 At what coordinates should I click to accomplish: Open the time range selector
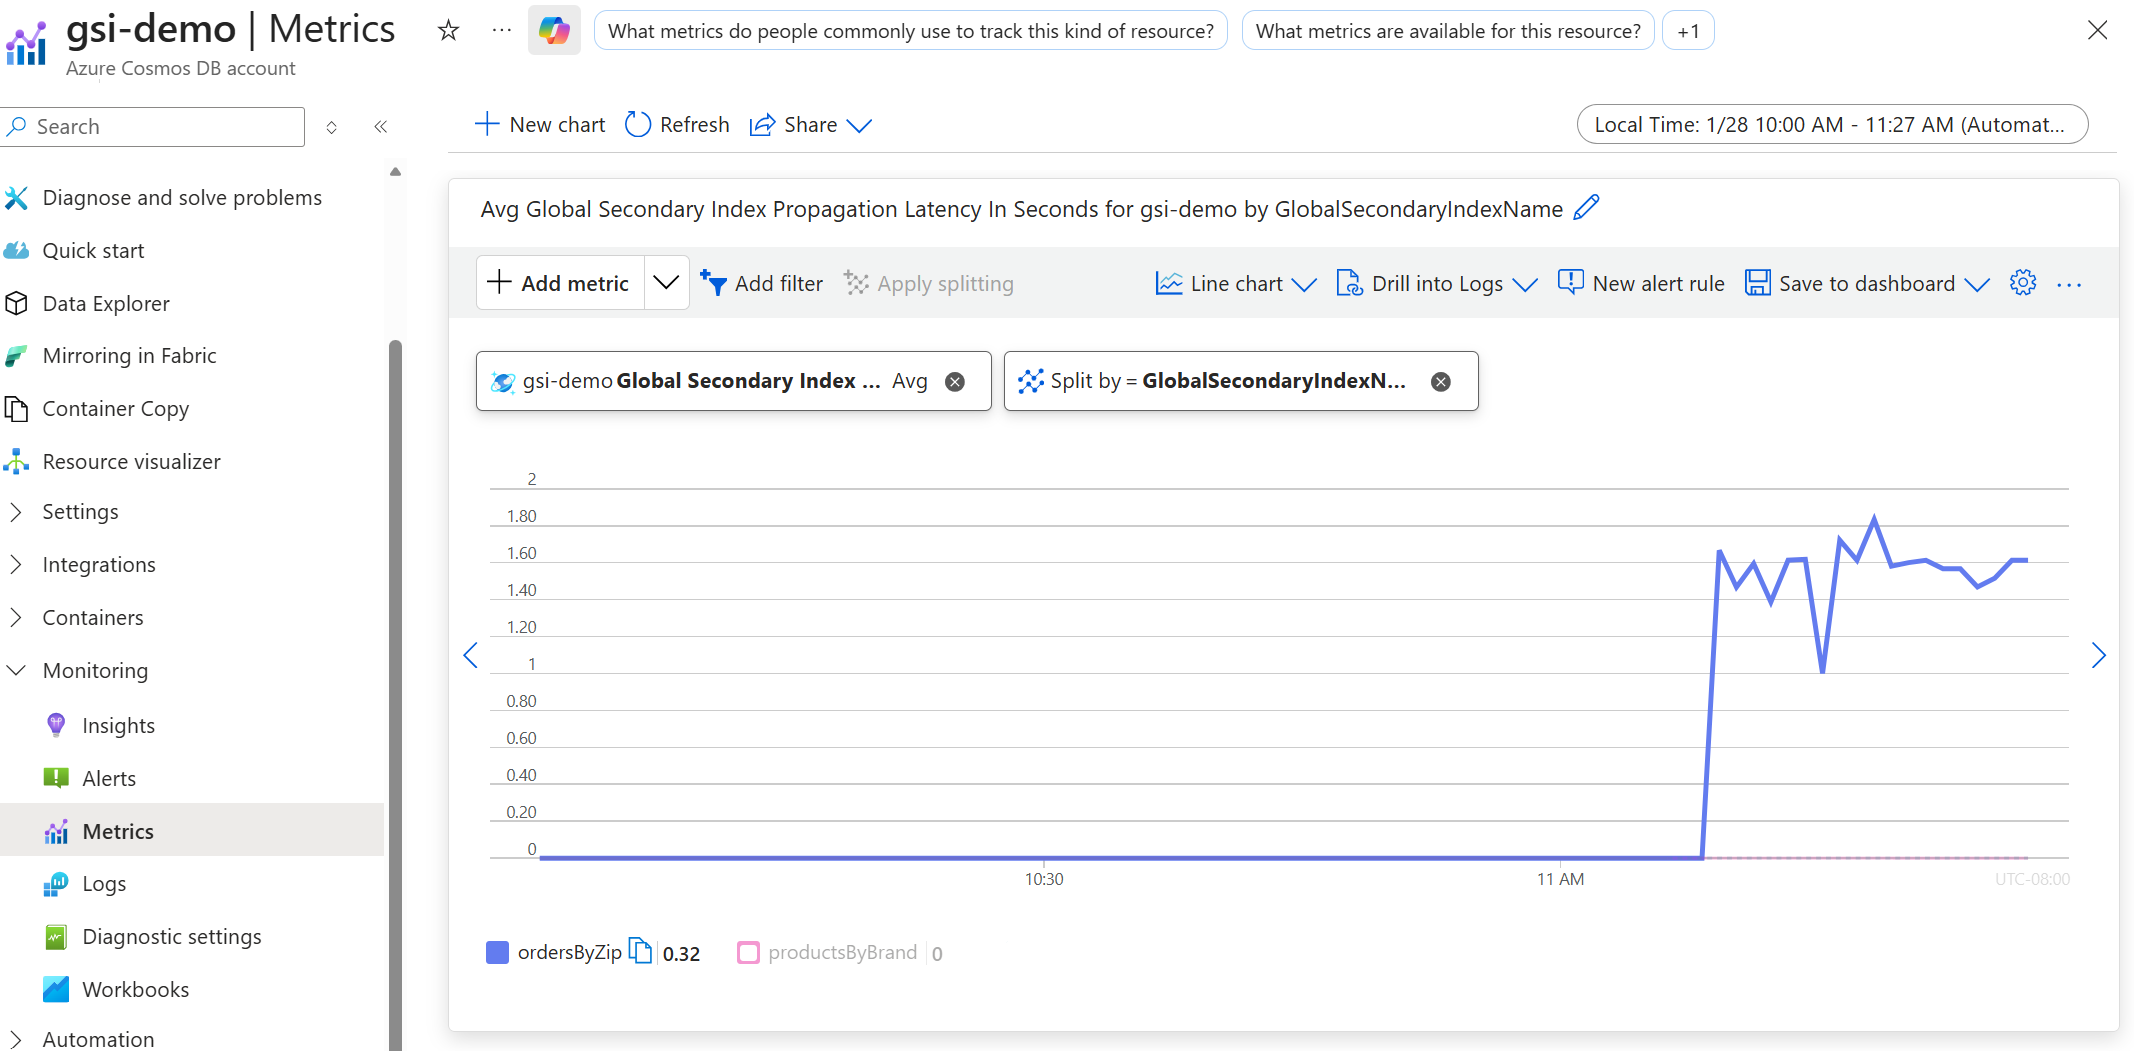[1831, 124]
